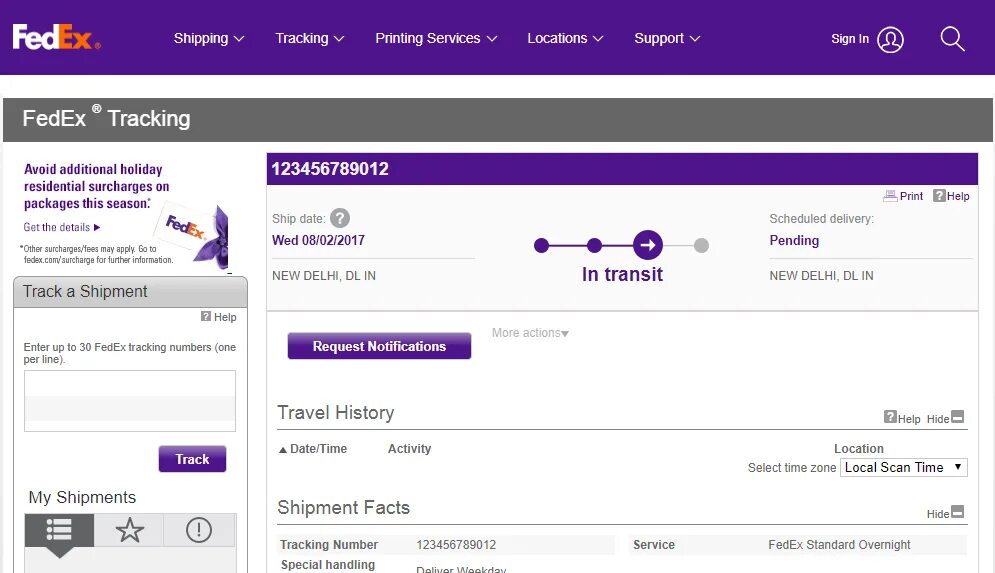995x573 pixels.
Task: Click the first progress dot in tracker
Action: [541, 245]
